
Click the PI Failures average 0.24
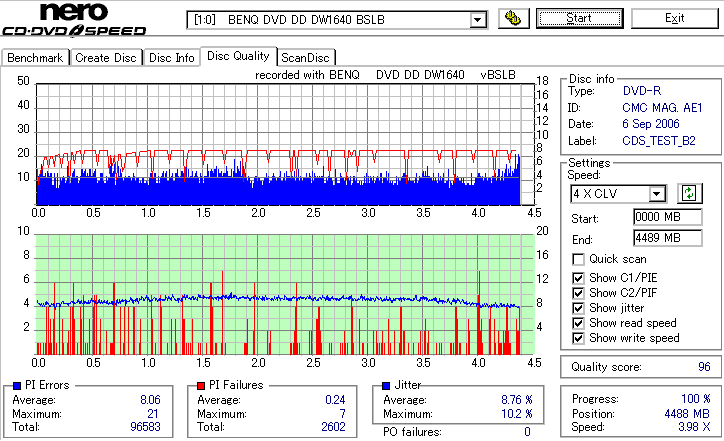(x=335, y=399)
